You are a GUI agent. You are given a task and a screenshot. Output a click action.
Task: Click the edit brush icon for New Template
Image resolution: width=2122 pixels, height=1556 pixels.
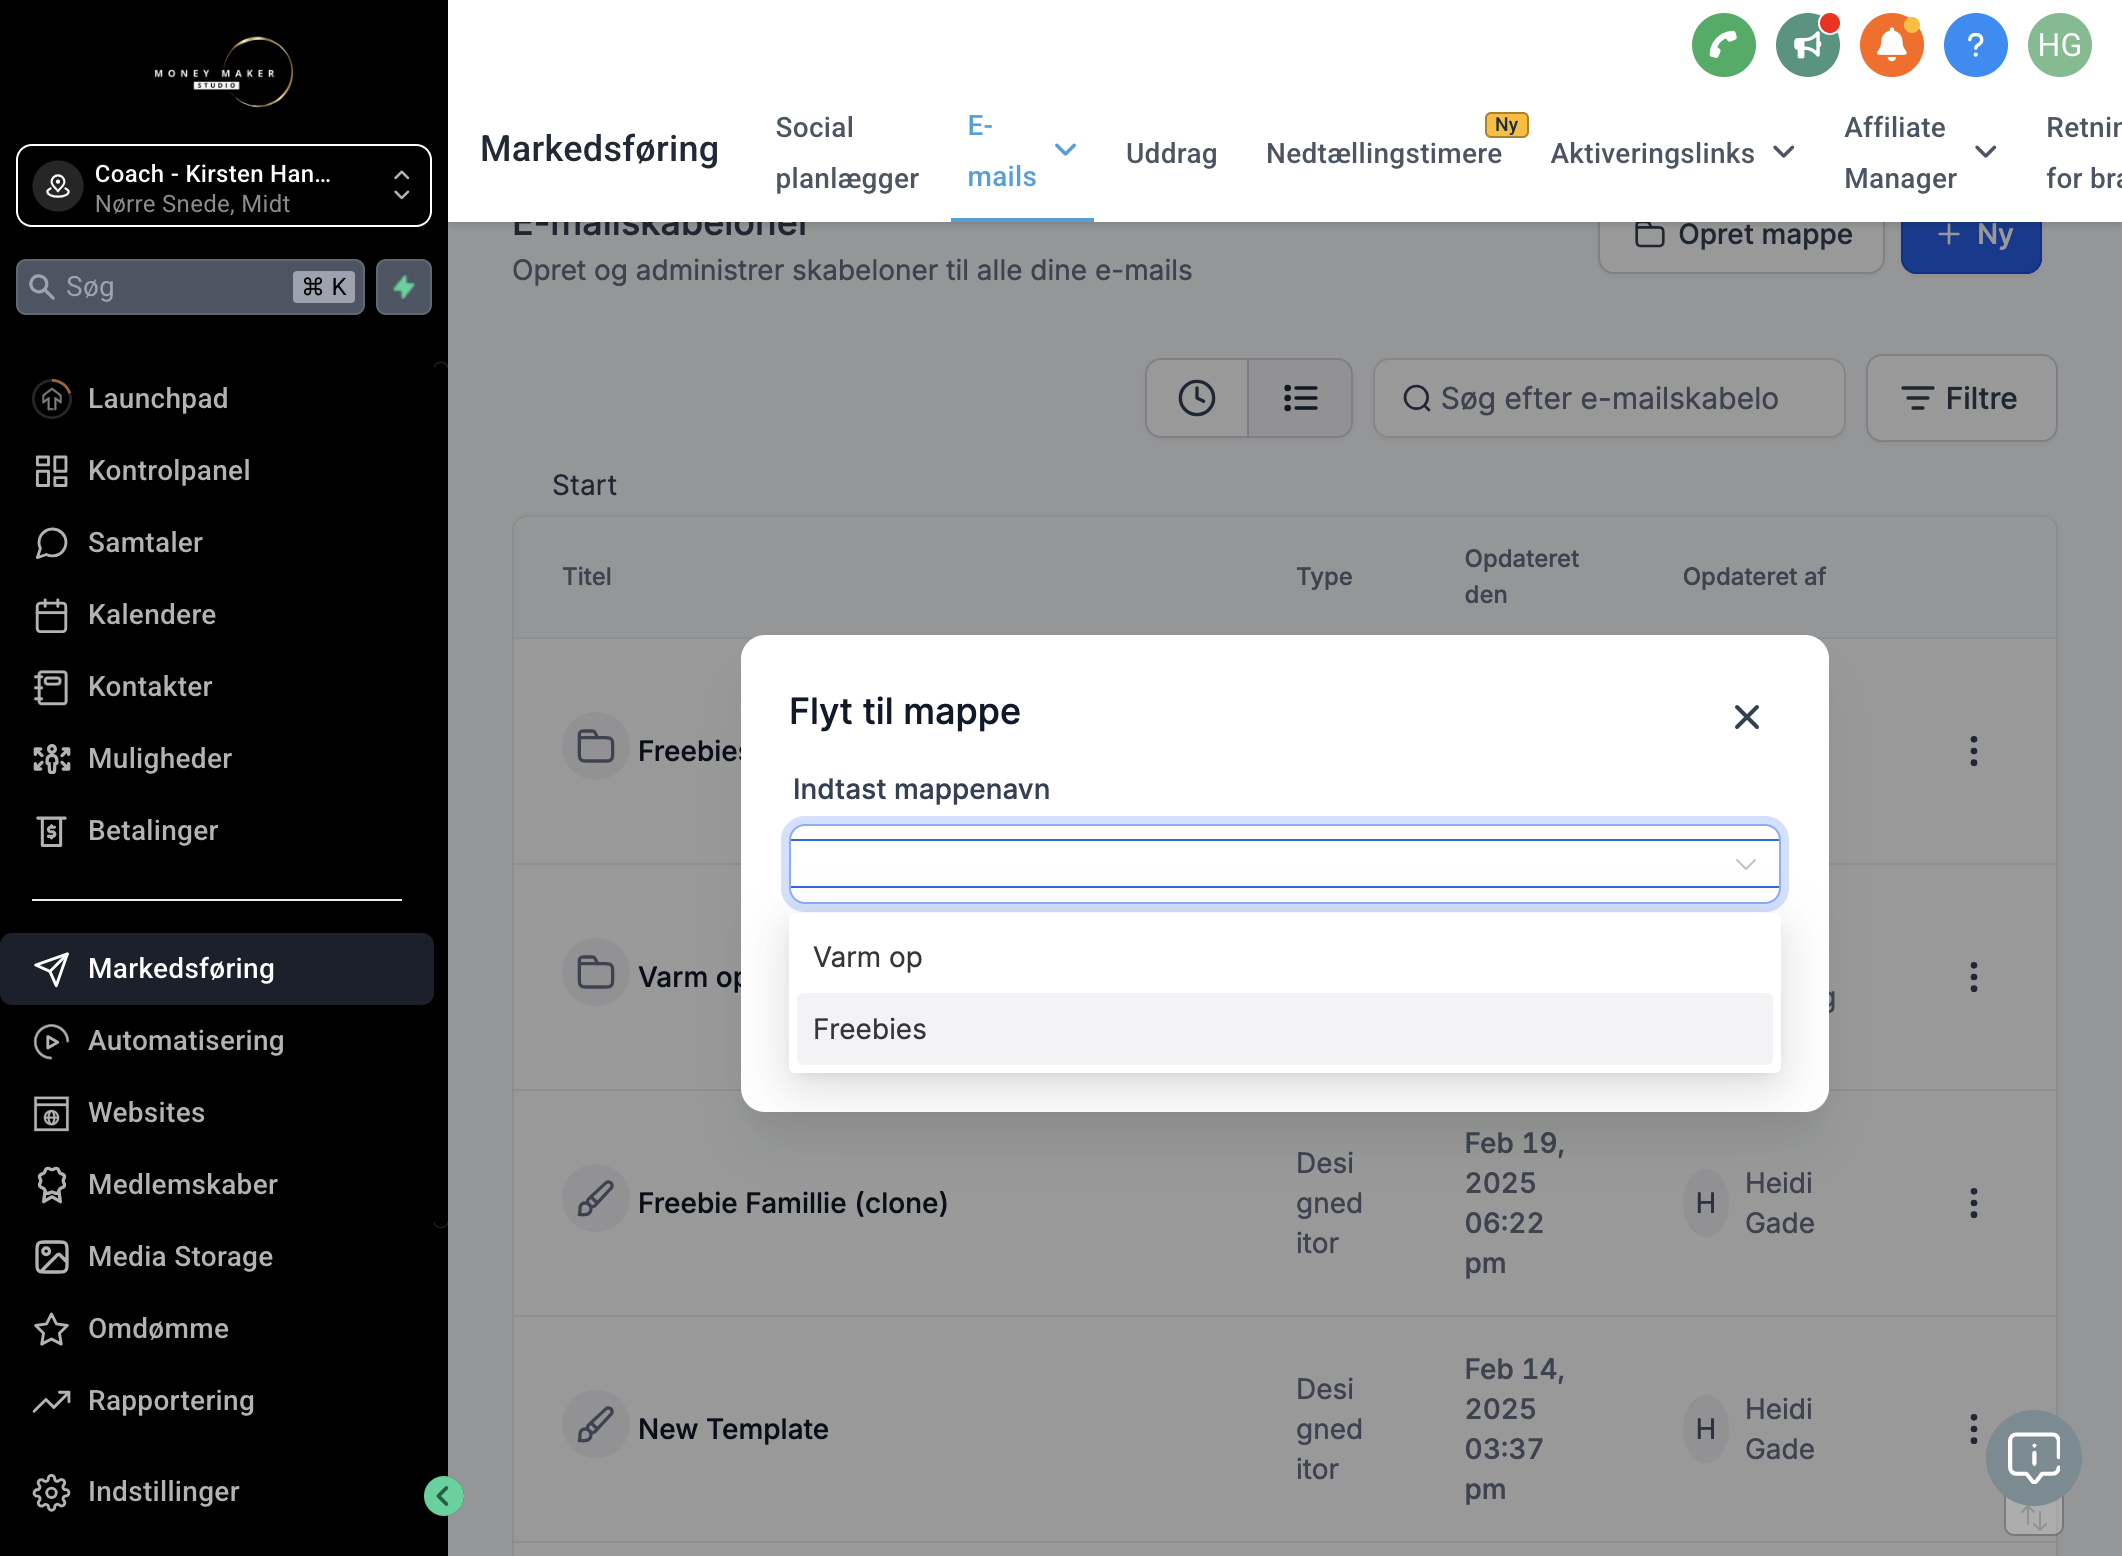pyautogui.click(x=595, y=1424)
